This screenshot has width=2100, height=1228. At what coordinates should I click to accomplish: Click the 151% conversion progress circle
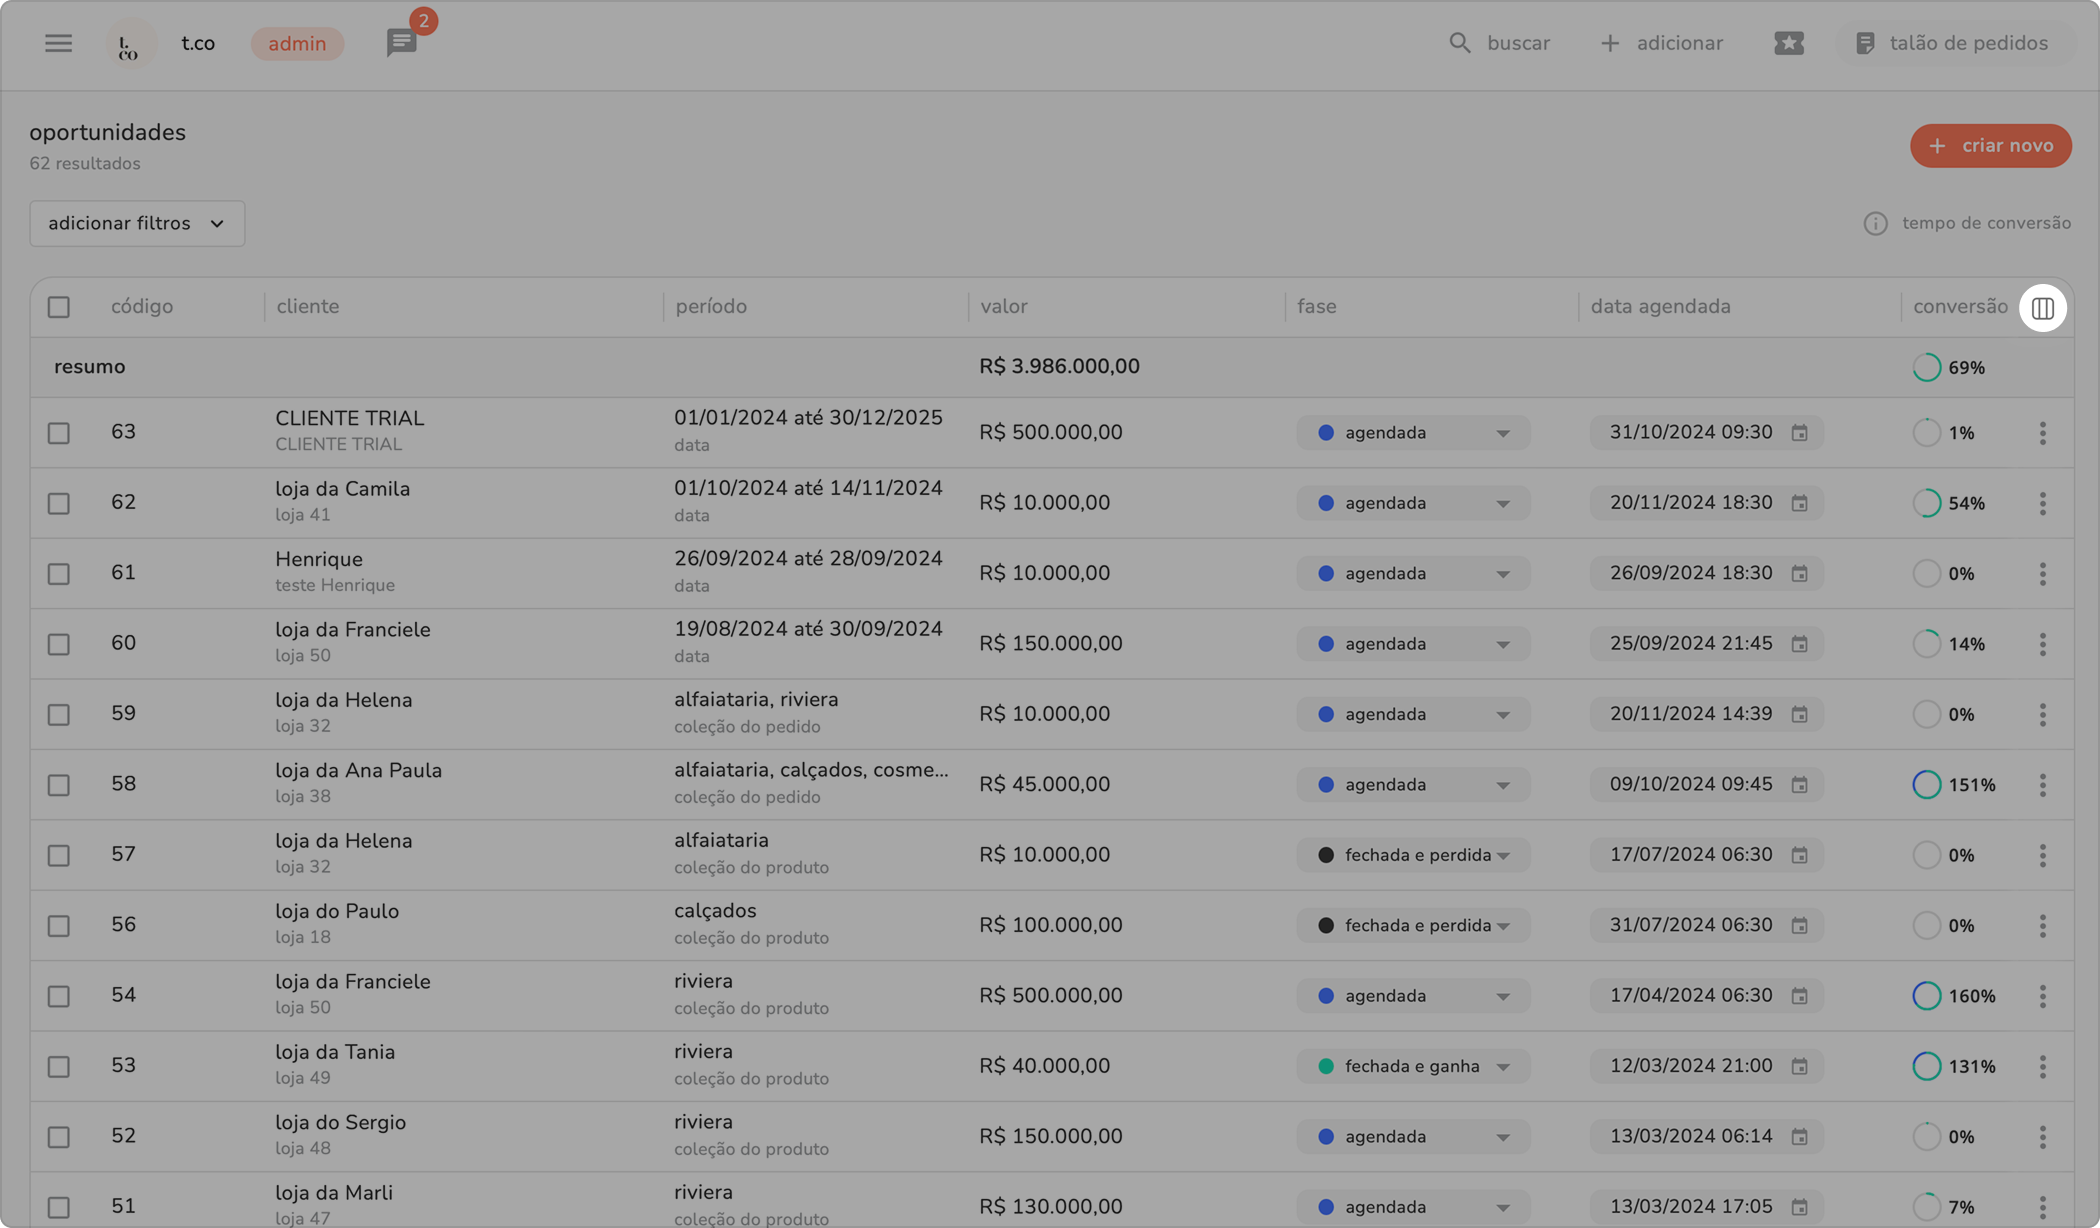pyautogui.click(x=1926, y=785)
